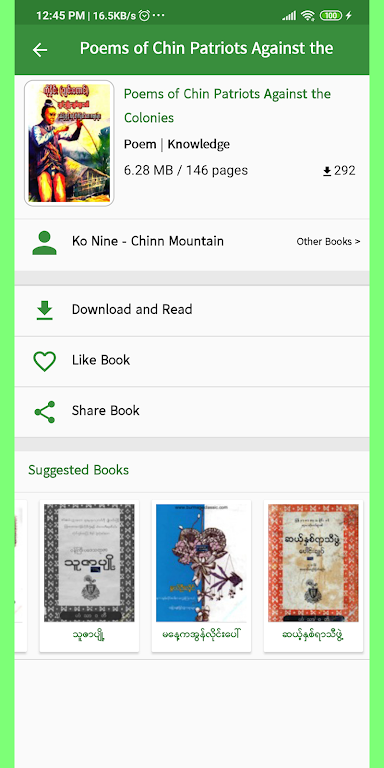
Task: Toggle the heart Like icon
Action: pyautogui.click(x=45, y=361)
